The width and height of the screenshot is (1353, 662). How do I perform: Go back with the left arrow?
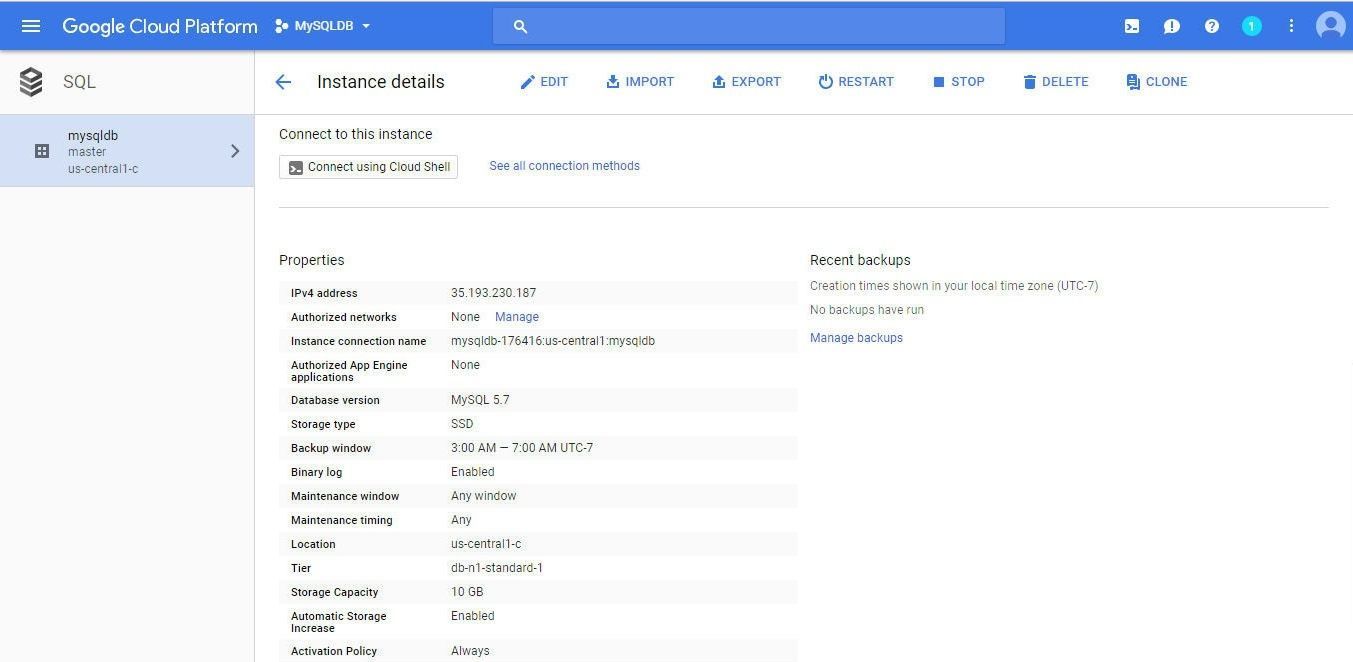point(283,82)
